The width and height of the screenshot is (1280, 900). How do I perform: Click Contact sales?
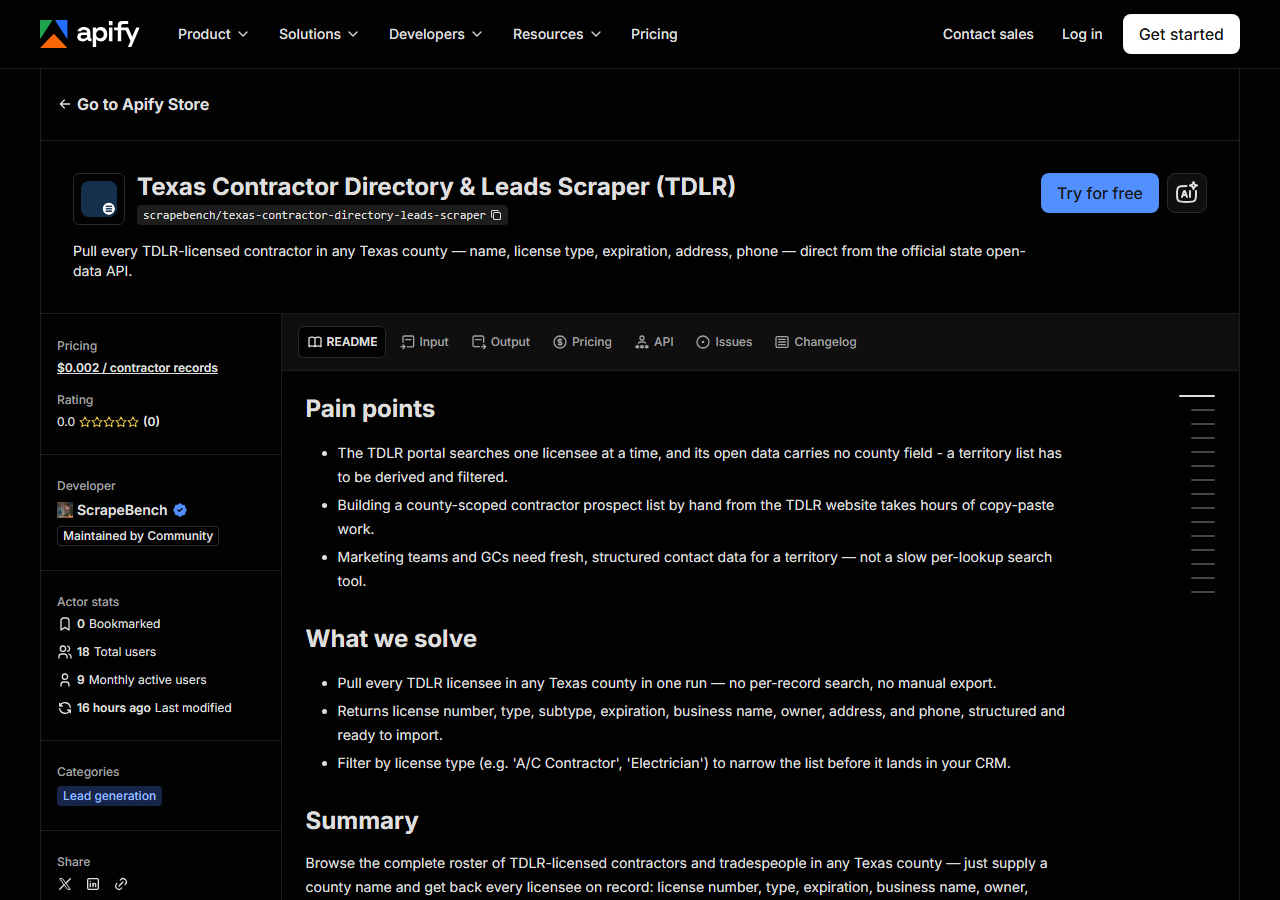(988, 34)
